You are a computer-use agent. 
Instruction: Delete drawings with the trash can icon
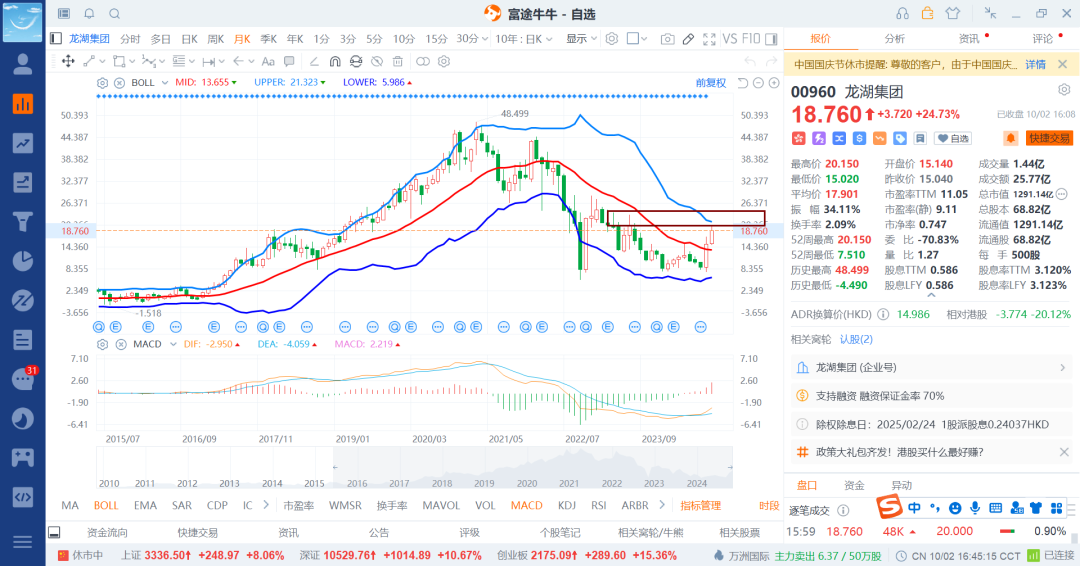[397, 61]
